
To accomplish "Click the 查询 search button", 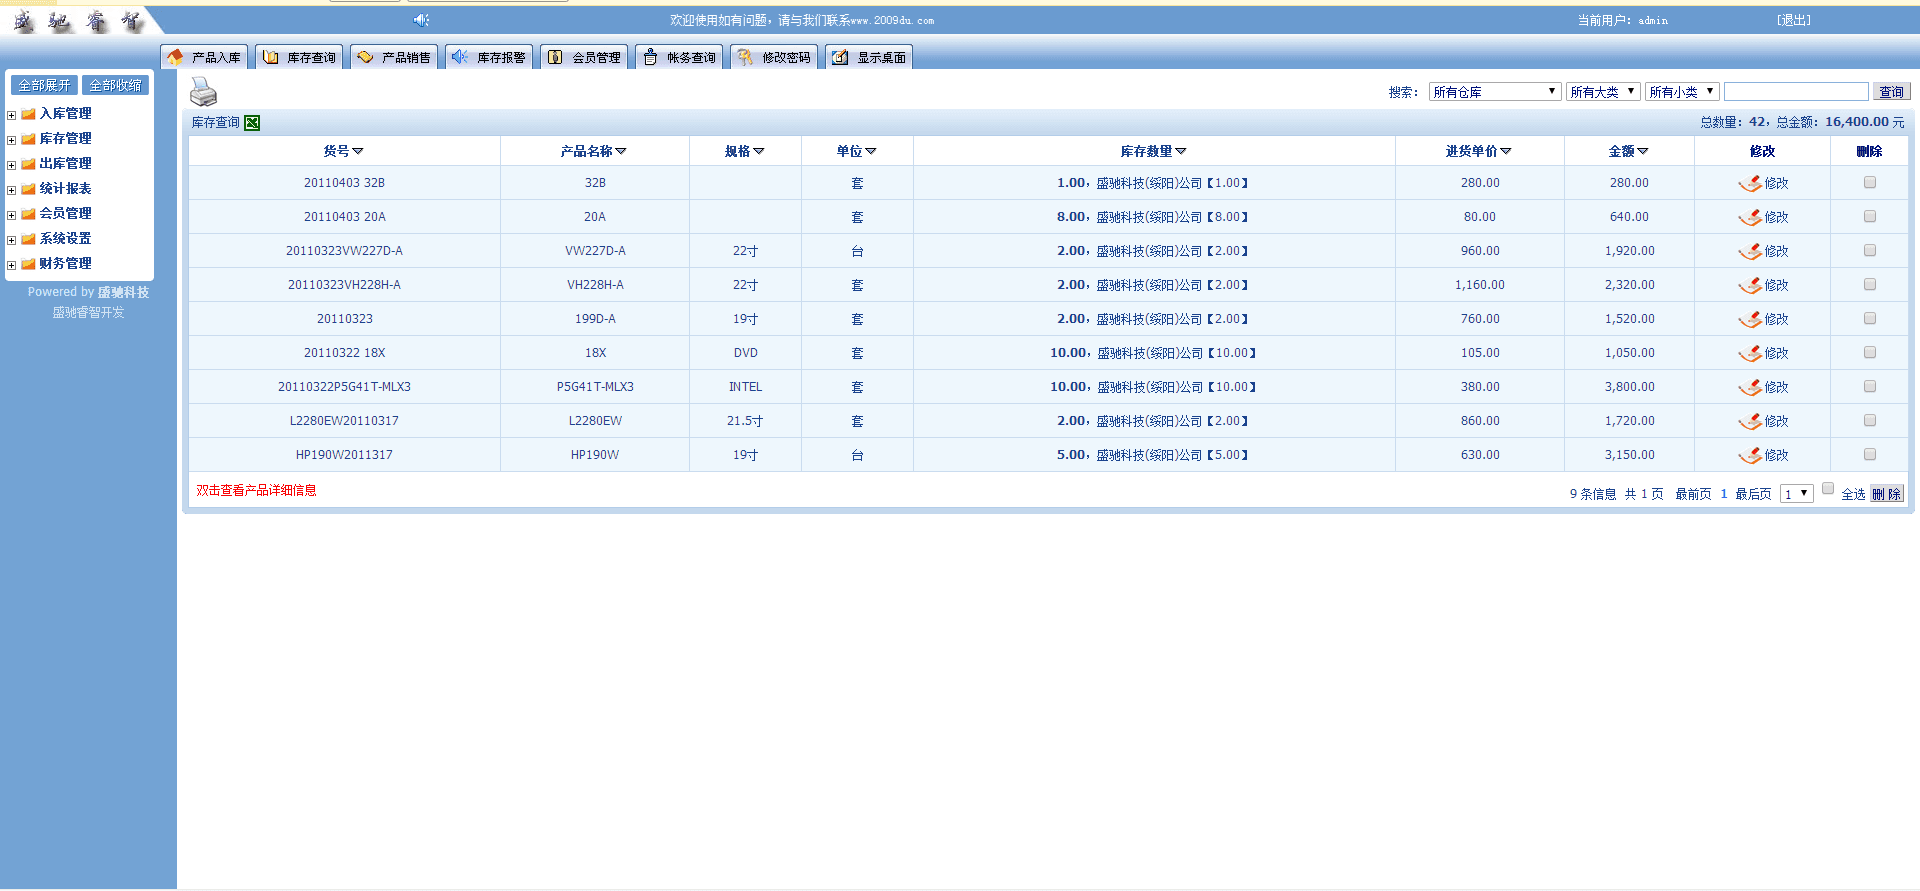I will [1890, 92].
